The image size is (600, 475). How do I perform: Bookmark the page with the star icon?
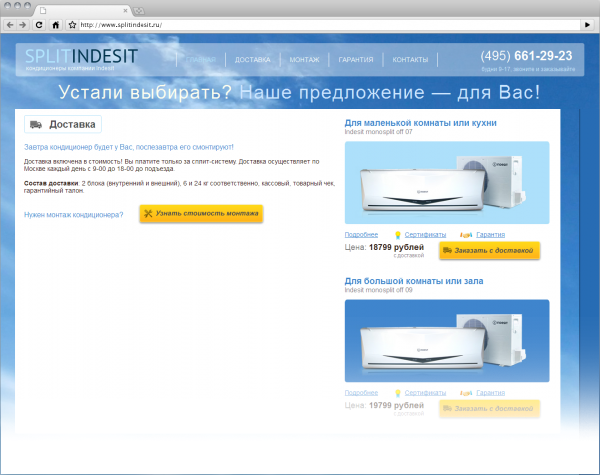pyautogui.click(x=72, y=25)
